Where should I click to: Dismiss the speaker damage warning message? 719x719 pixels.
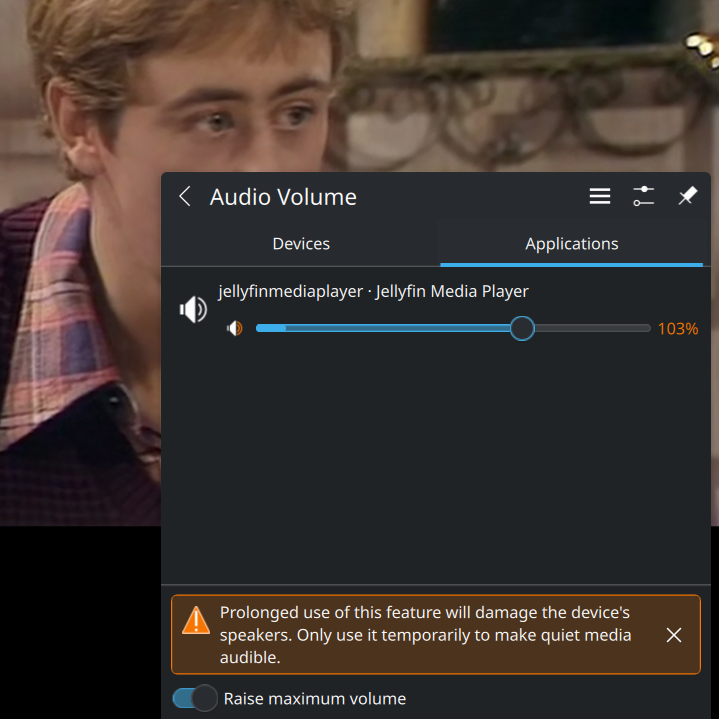[x=674, y=635]
